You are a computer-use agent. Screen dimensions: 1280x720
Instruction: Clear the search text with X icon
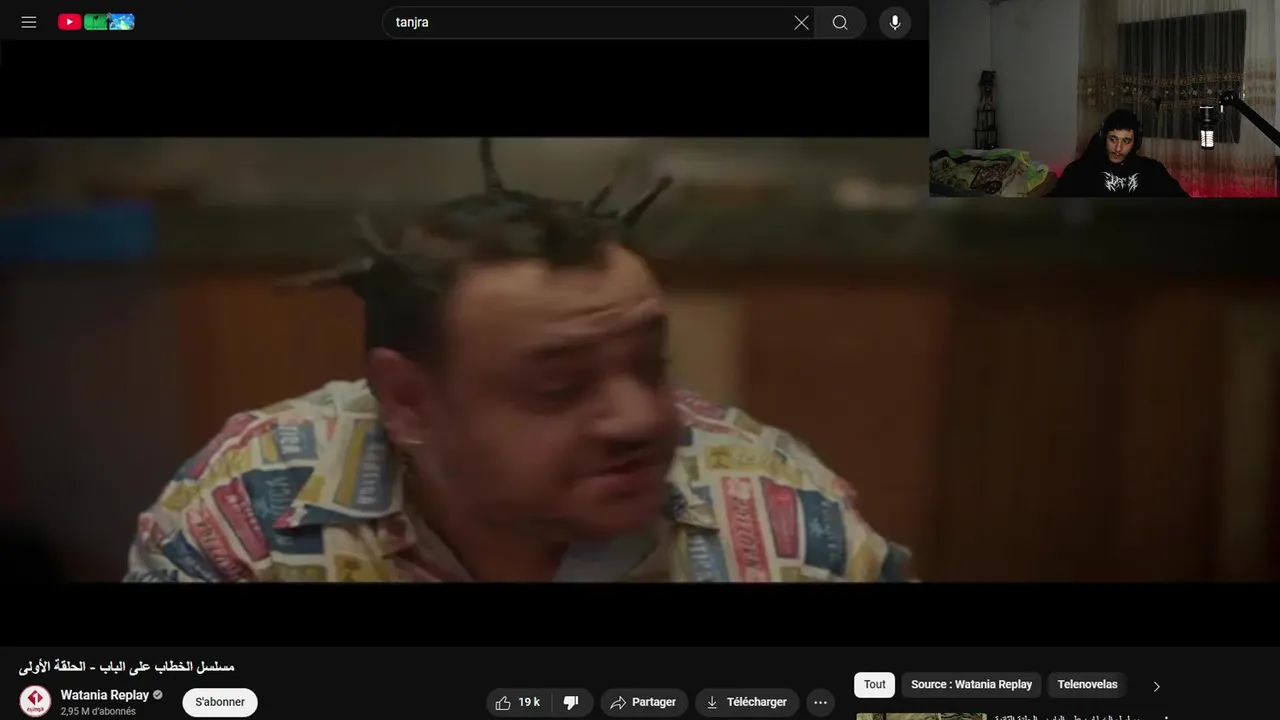pyautogui.click(x=801, y=22)
